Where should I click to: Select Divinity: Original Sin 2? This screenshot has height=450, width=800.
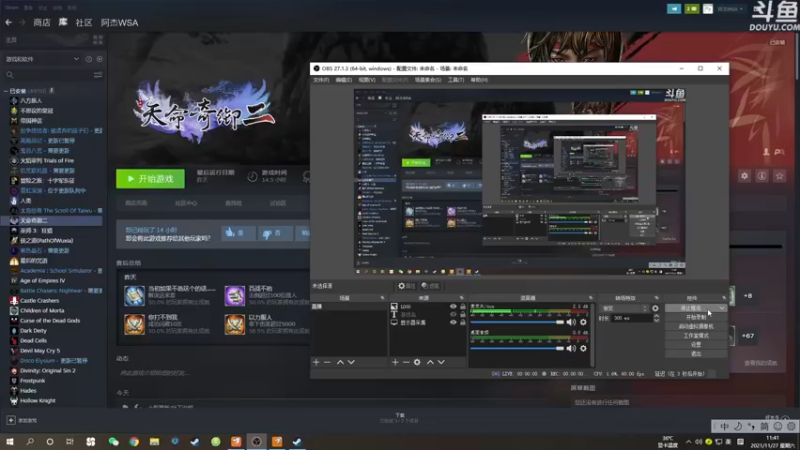pos(48,370)
